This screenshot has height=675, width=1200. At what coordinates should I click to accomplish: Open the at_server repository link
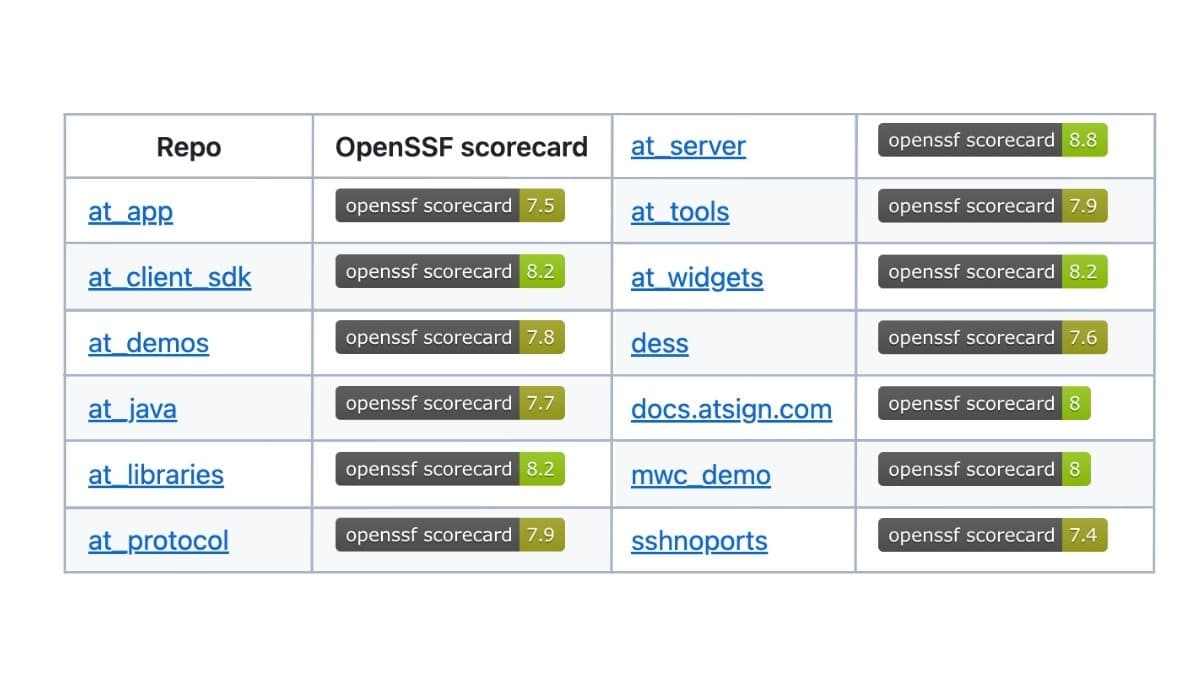pos(688,146)
